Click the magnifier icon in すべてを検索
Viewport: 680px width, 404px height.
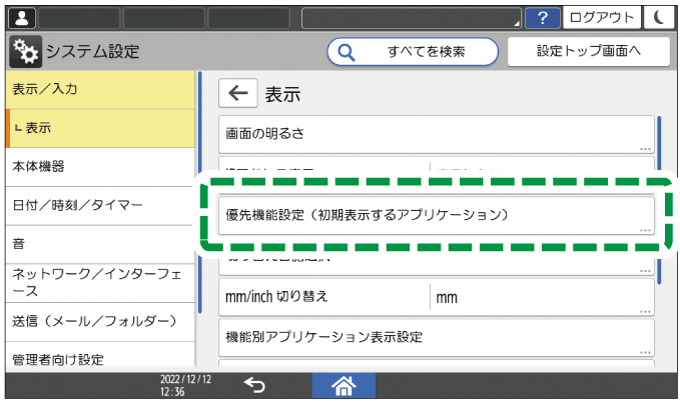point(346,52)
